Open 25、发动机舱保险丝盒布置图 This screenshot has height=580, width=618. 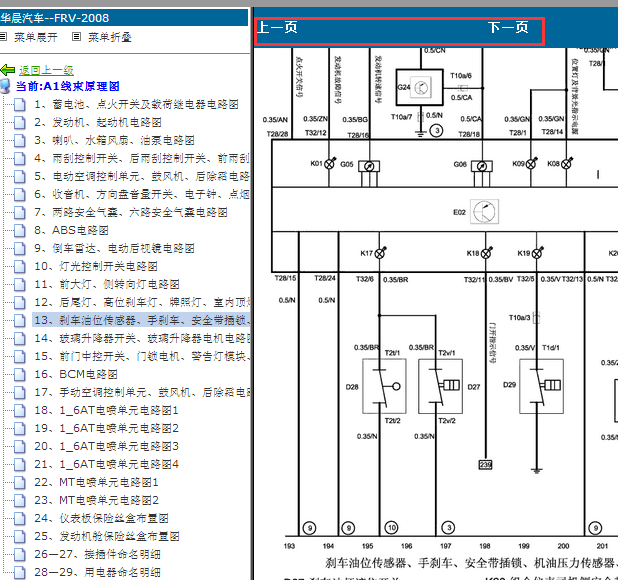click(x=107, y=536)
